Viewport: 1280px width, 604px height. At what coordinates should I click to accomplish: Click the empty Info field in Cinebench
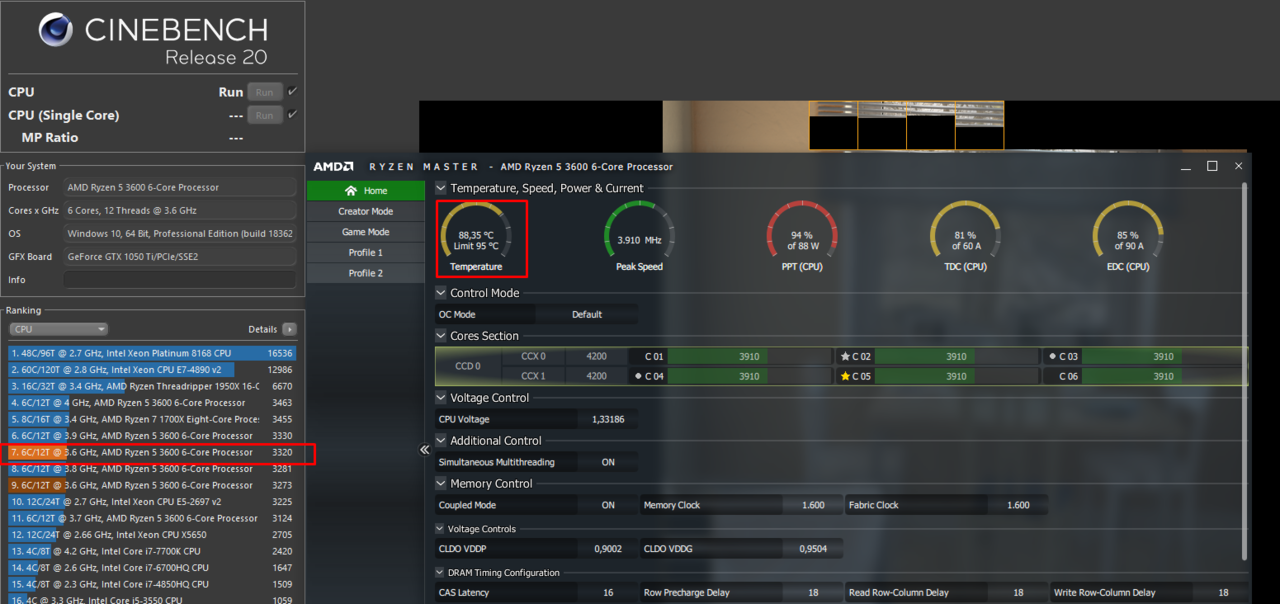click(x=180, y=280)
